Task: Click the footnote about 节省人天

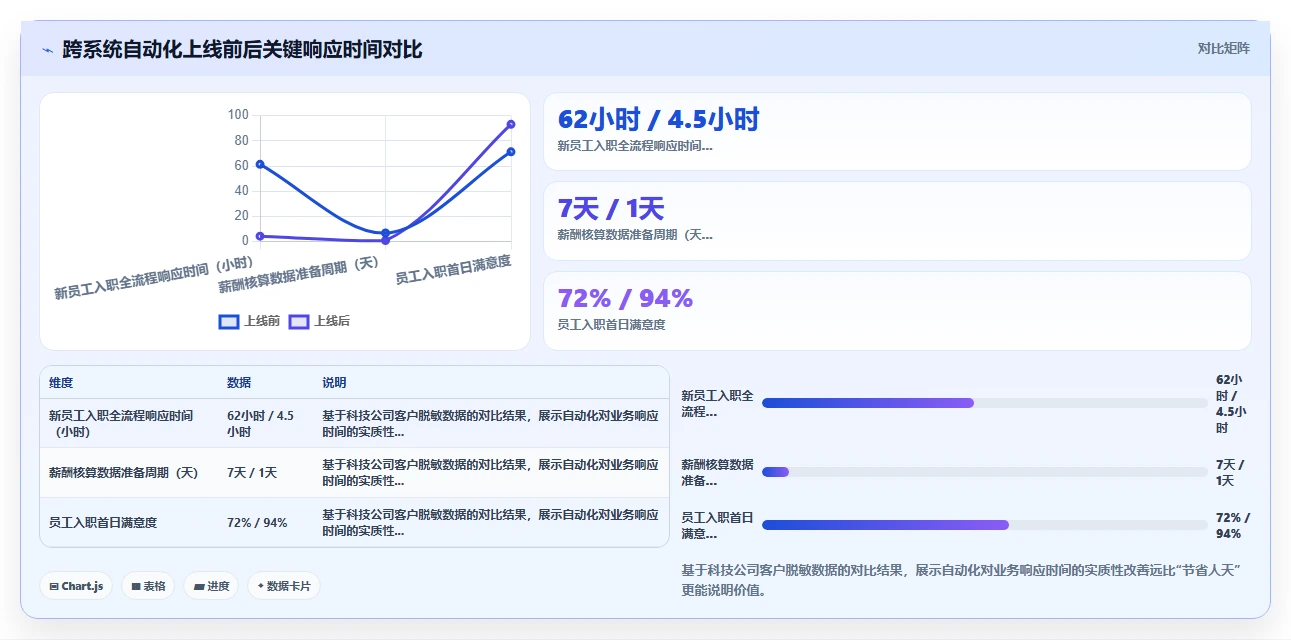Action: pos(961,580)
